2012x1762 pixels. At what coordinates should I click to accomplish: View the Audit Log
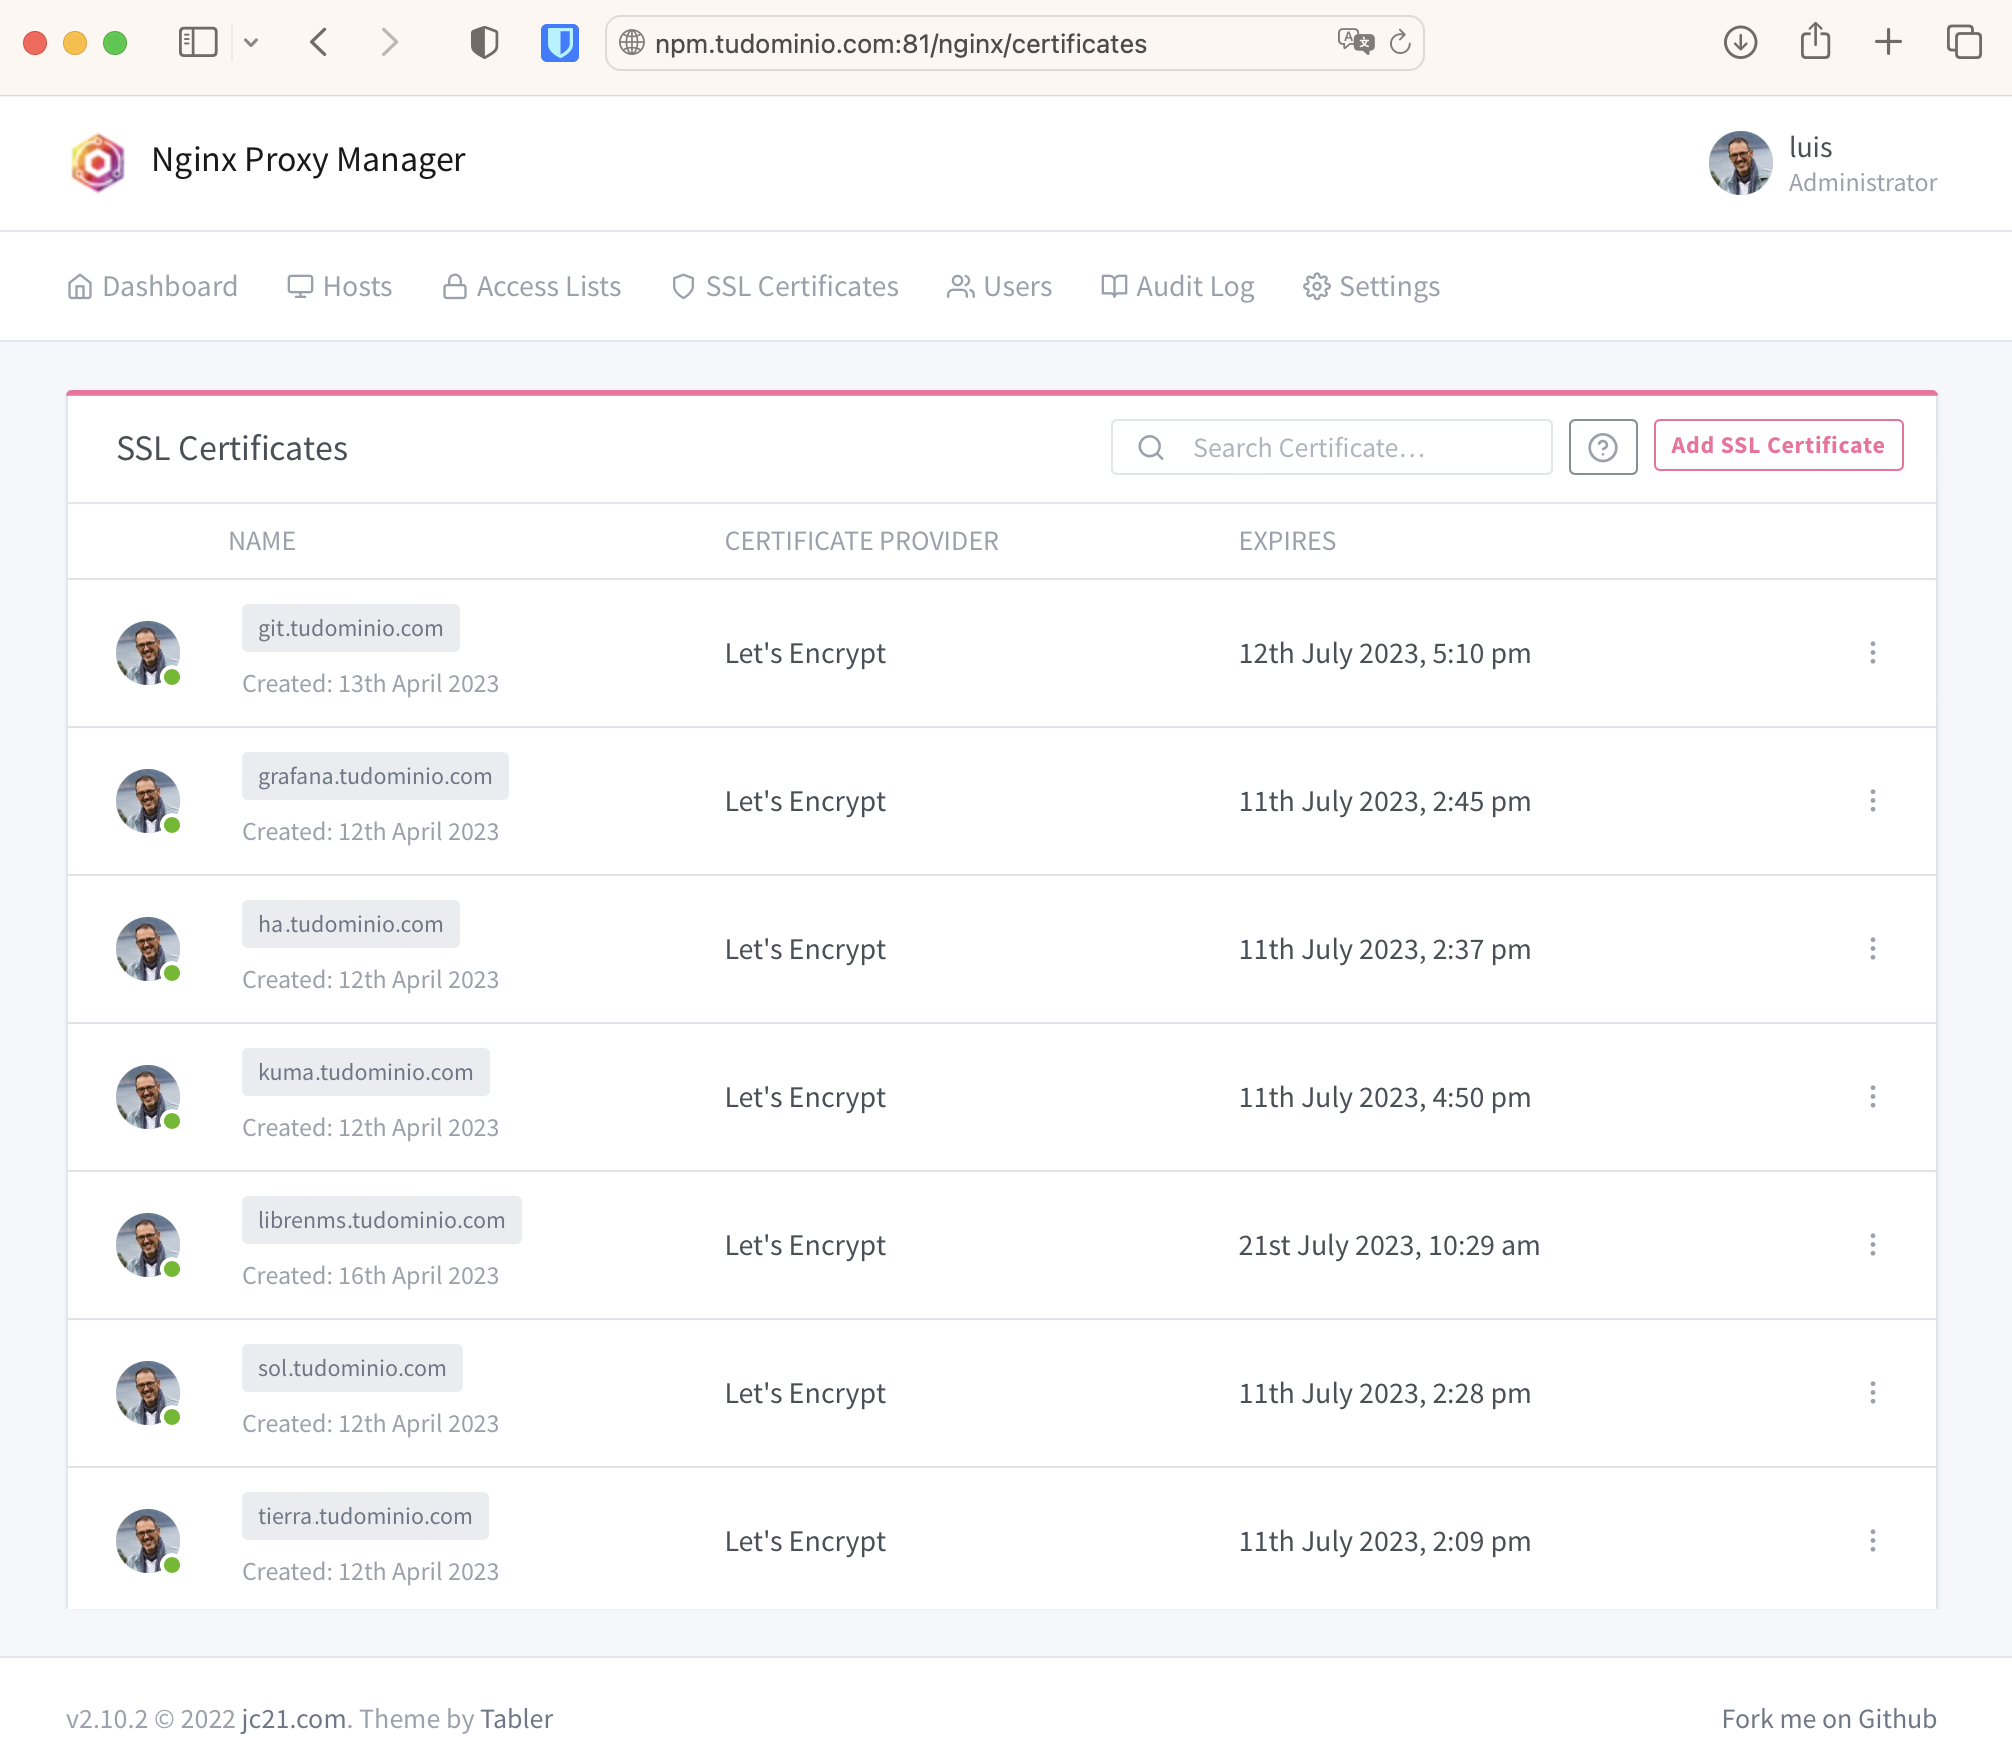(1177, 287)
